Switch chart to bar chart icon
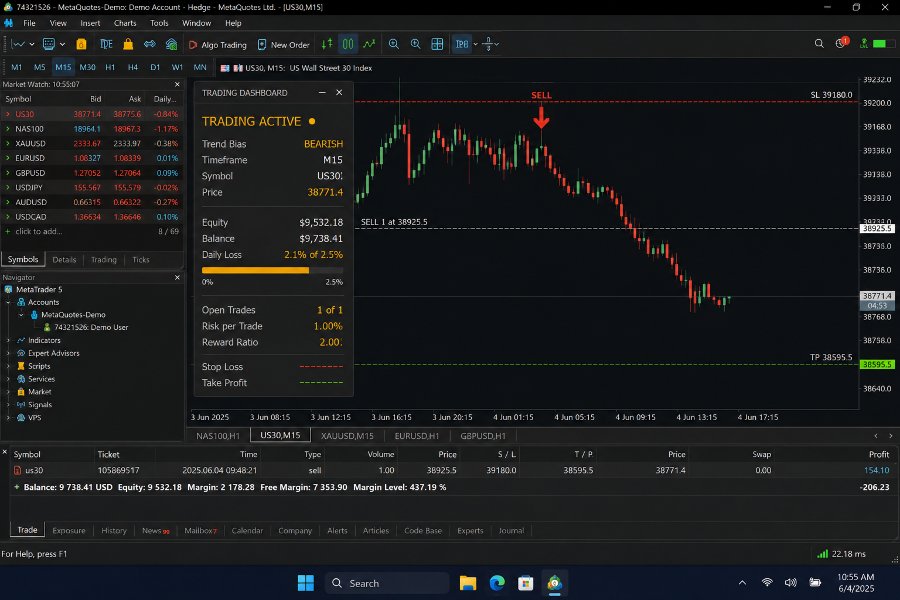Screen dimensions: 900x600 coord(327,44)
